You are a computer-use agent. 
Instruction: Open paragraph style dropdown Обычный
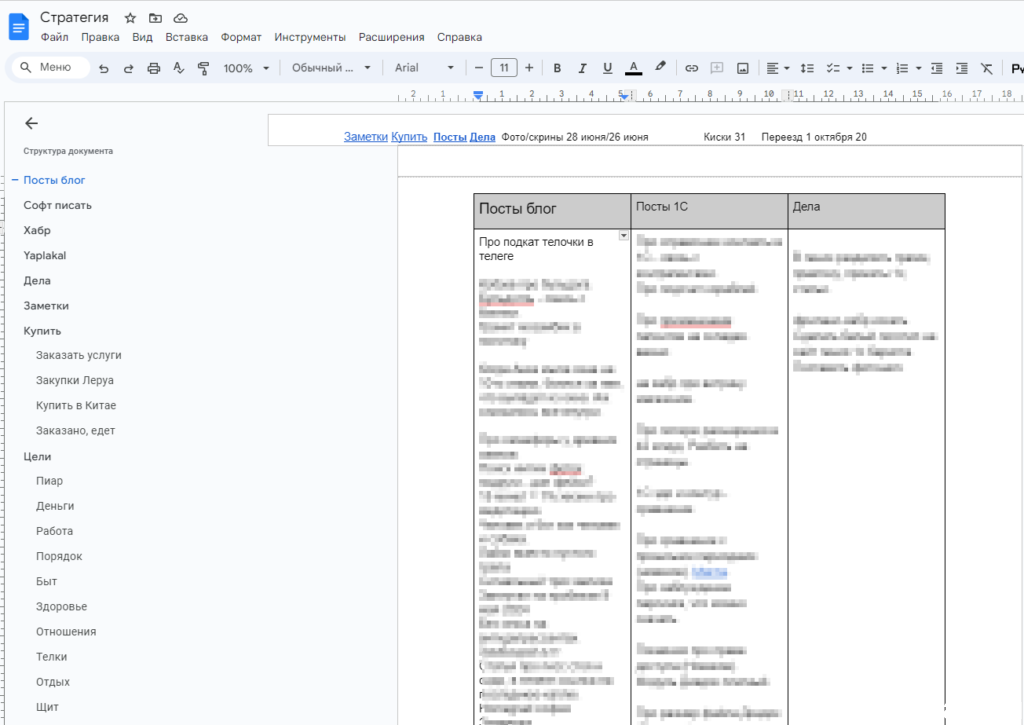pos(331,68)
